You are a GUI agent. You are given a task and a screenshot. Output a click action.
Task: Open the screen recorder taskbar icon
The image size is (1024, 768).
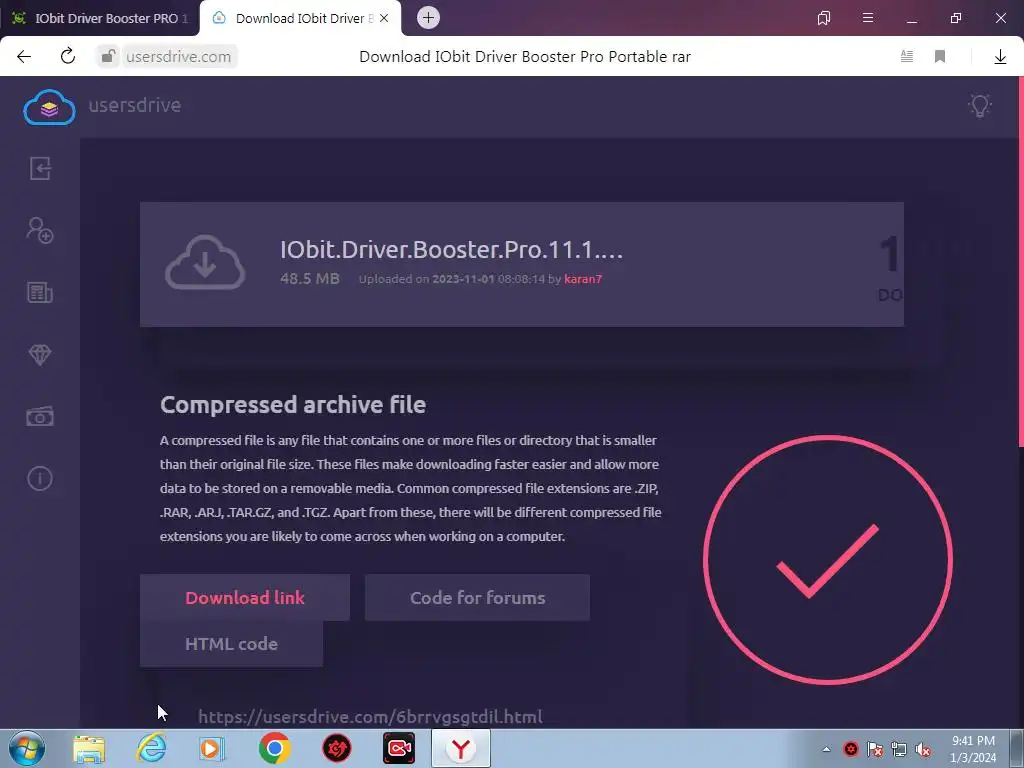pos(399,748)
